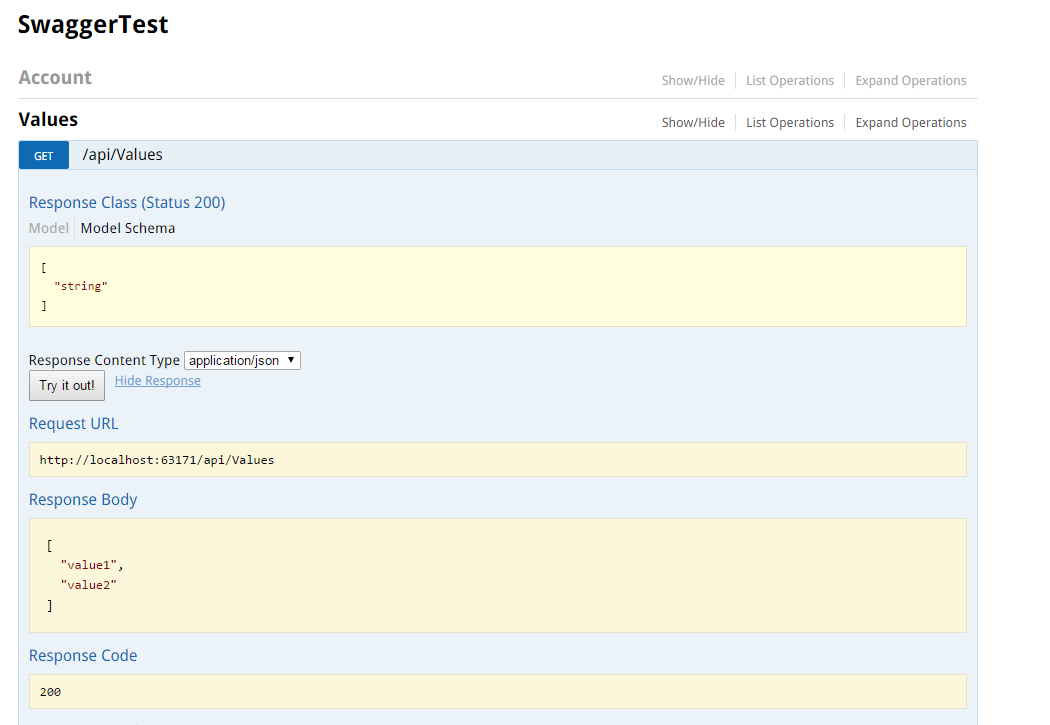This screenshot has height=725, width=1050.
Task: Click the "string" model schema value
Action: pos(81,287)
